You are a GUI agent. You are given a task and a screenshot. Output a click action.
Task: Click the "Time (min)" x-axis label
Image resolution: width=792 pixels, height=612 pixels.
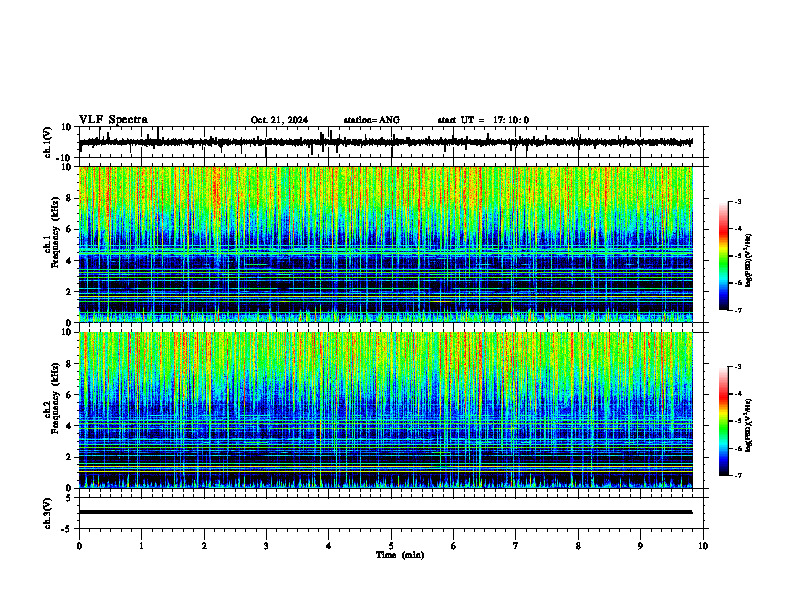click(400, 555)
